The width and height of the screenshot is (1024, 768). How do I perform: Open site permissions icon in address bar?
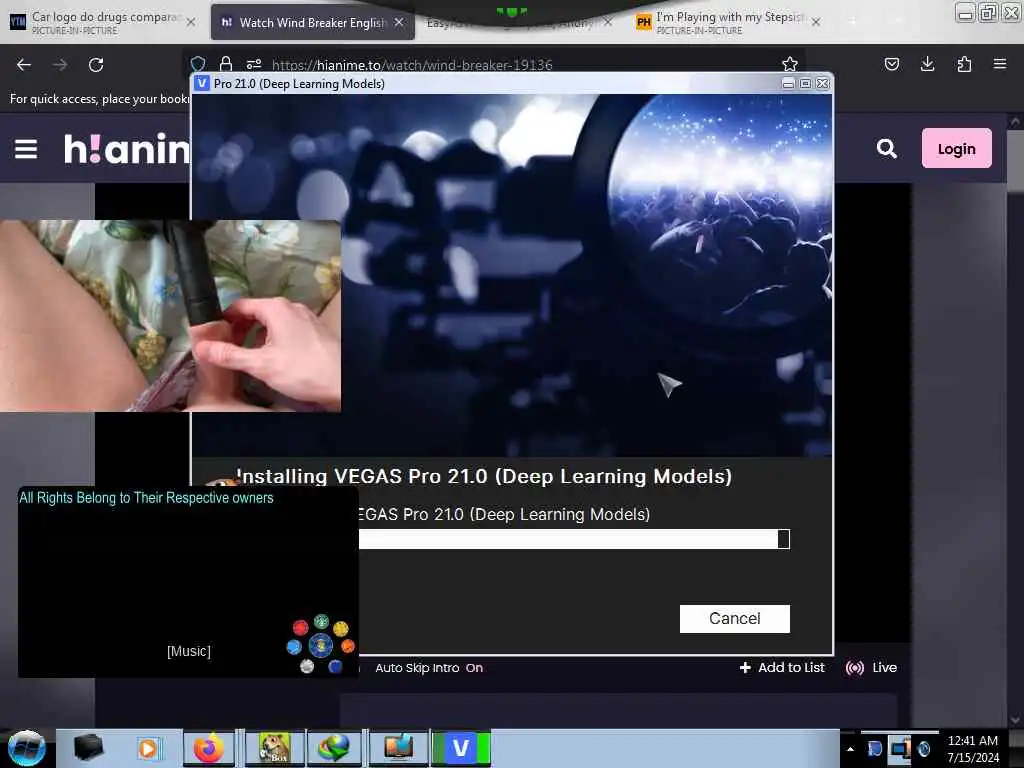(253, 64)
